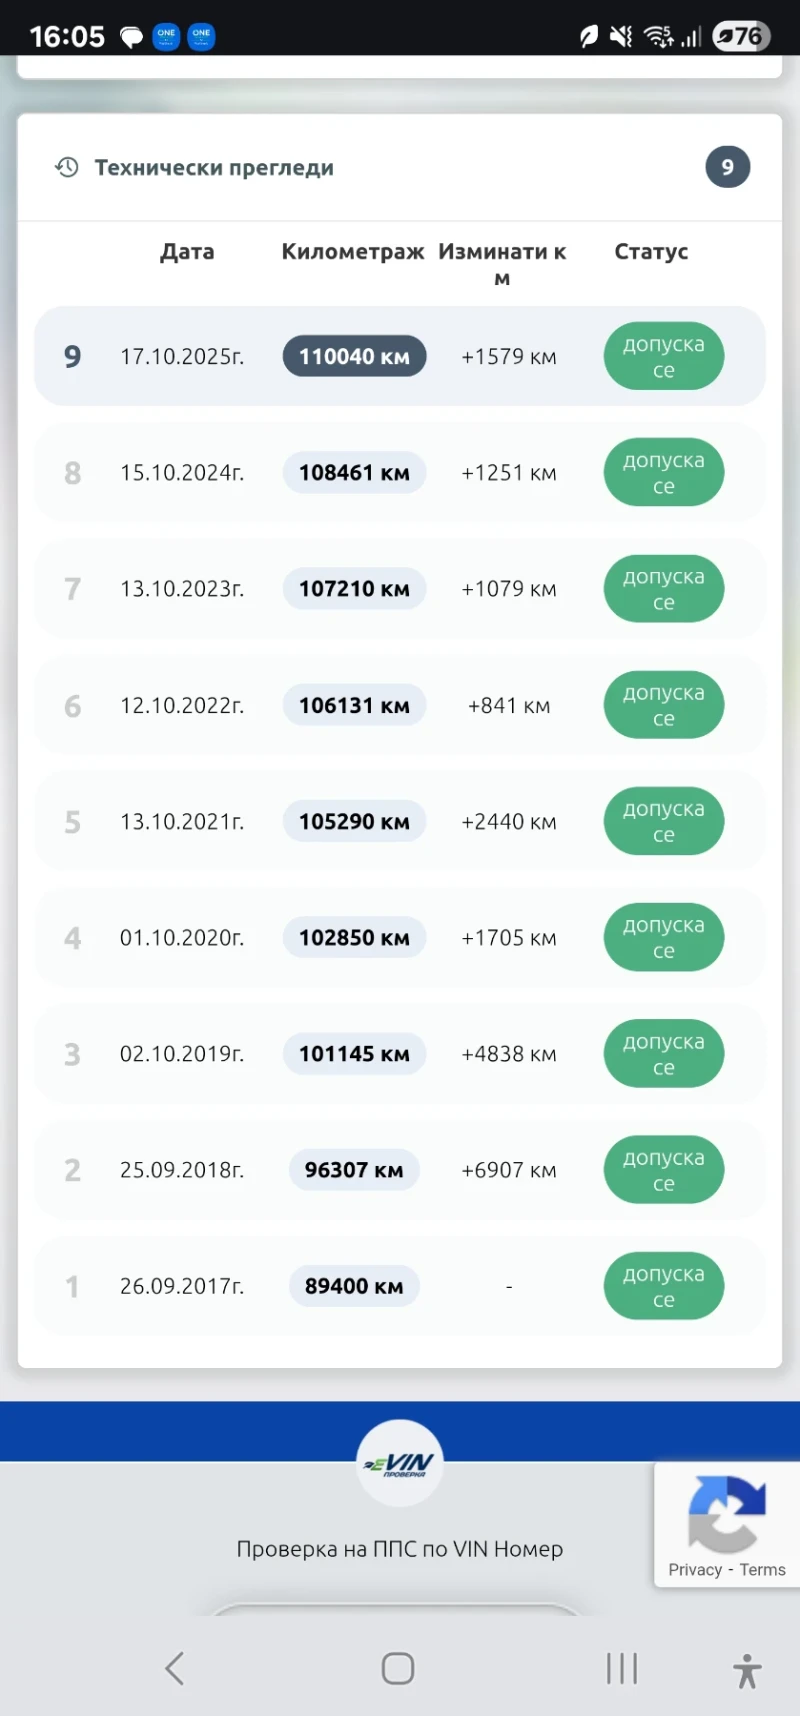Tap the 89400 км mileage badge
Image resolution: width=800 pixels, height=1716 pixels.
(354, 1286)
